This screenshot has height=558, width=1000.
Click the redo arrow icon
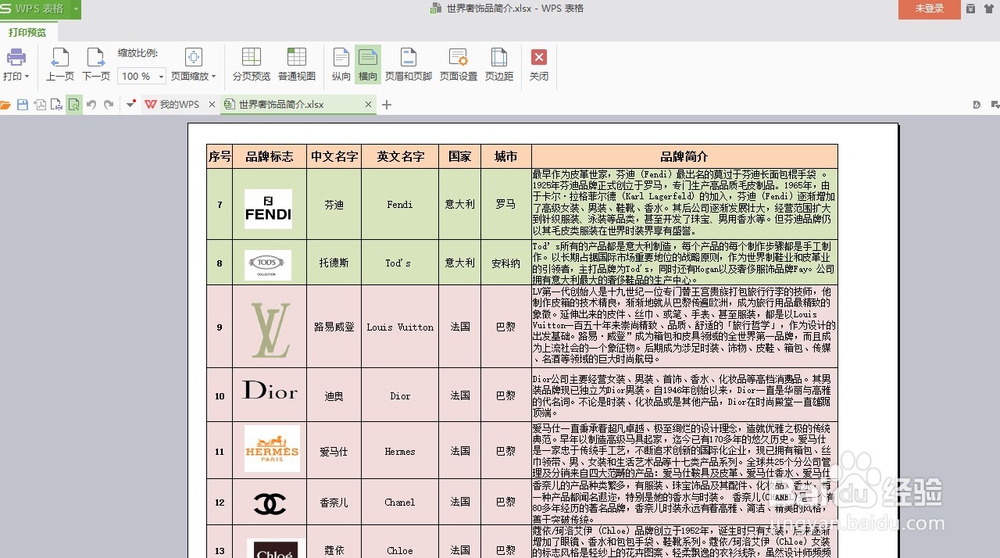[x=108, y=105]
